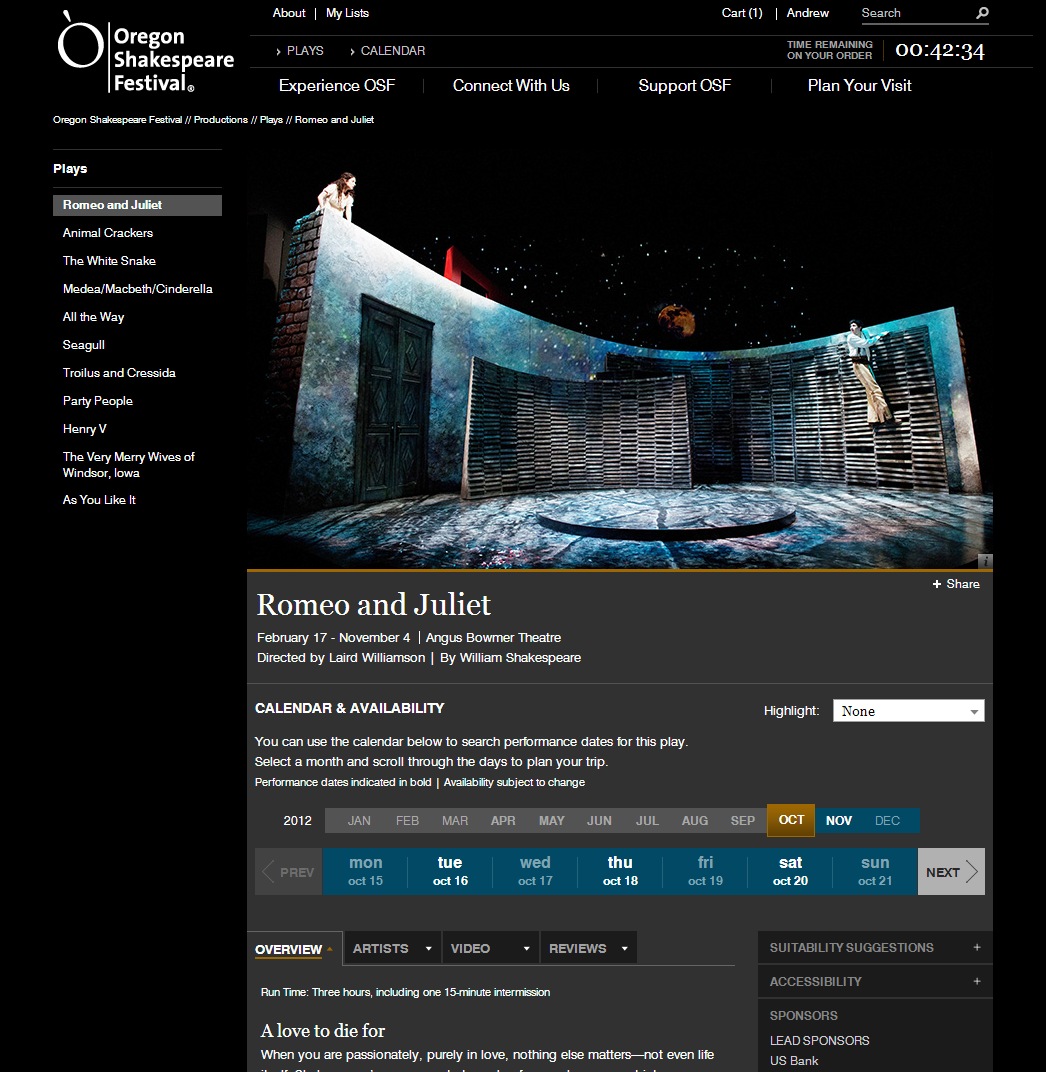Click the Angus Bowmer Theatre text
1046x1072 pixels.
(x=493, y=637)
